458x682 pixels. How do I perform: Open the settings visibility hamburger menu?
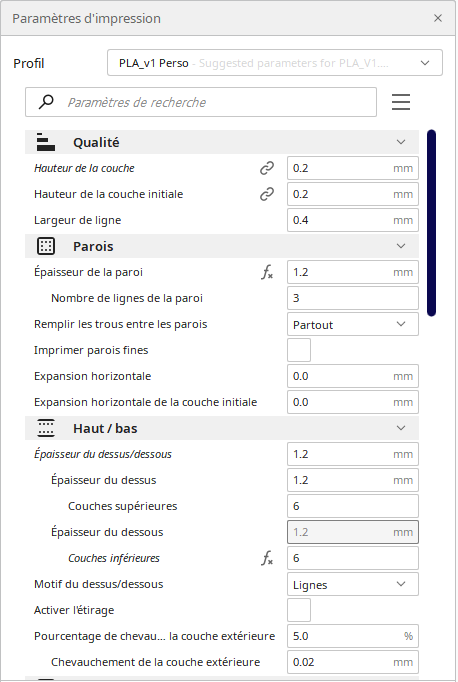pos(401,102)
